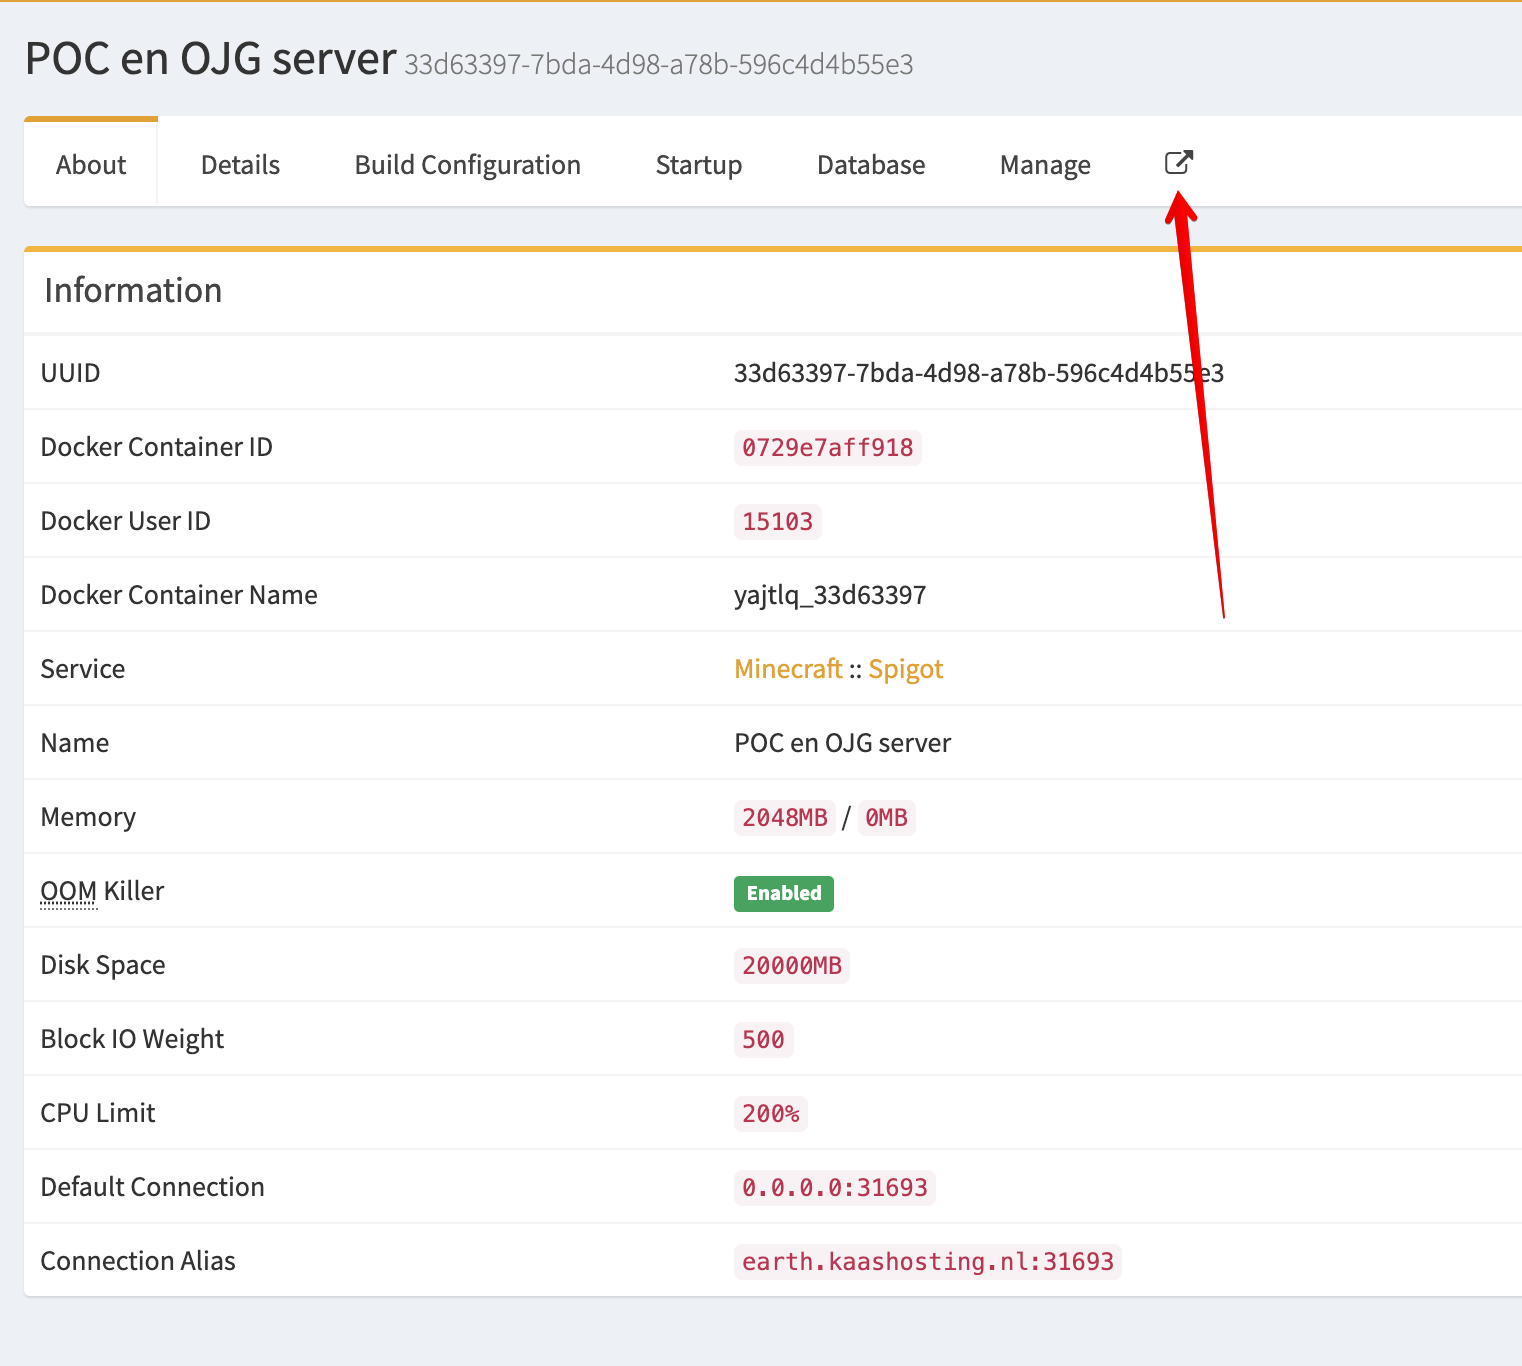Click the 0MB swap value
Image resolution: width=1522 pixels, height=1366 pixels.
coord(886,817)
